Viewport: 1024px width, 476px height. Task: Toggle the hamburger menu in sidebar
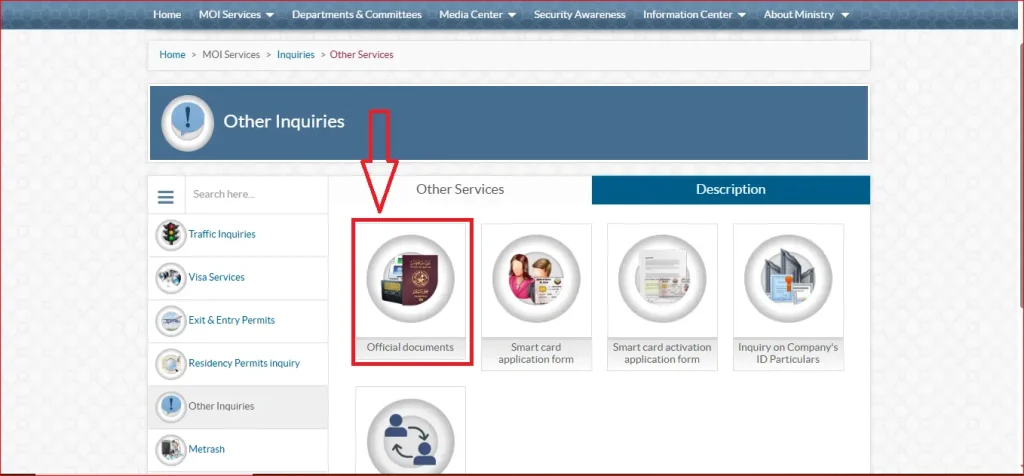(x=166, y=197)
